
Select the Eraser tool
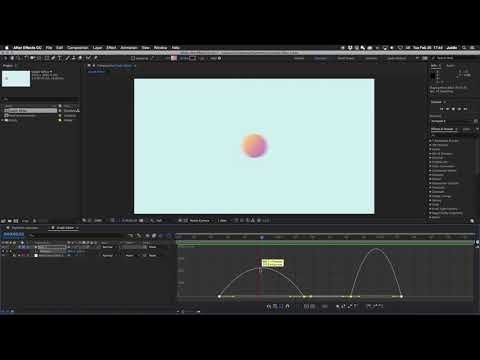tap(80, 58)
